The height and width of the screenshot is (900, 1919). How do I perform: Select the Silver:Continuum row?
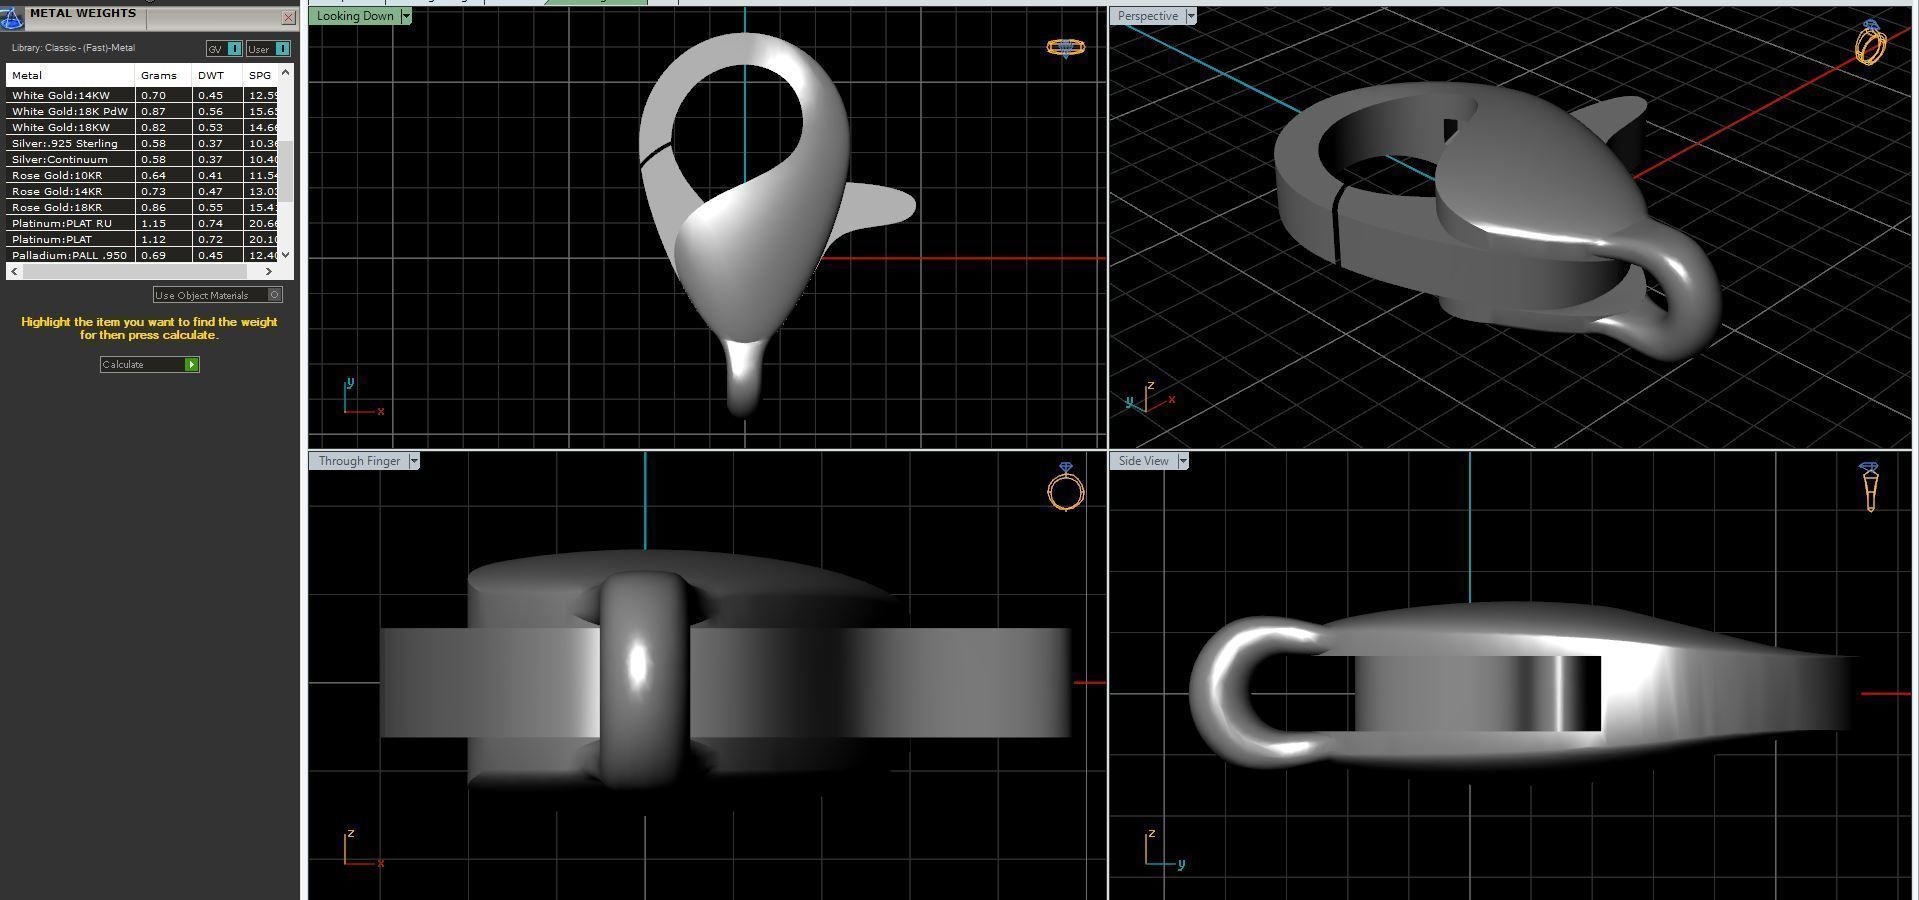click(x=143, y=159)
